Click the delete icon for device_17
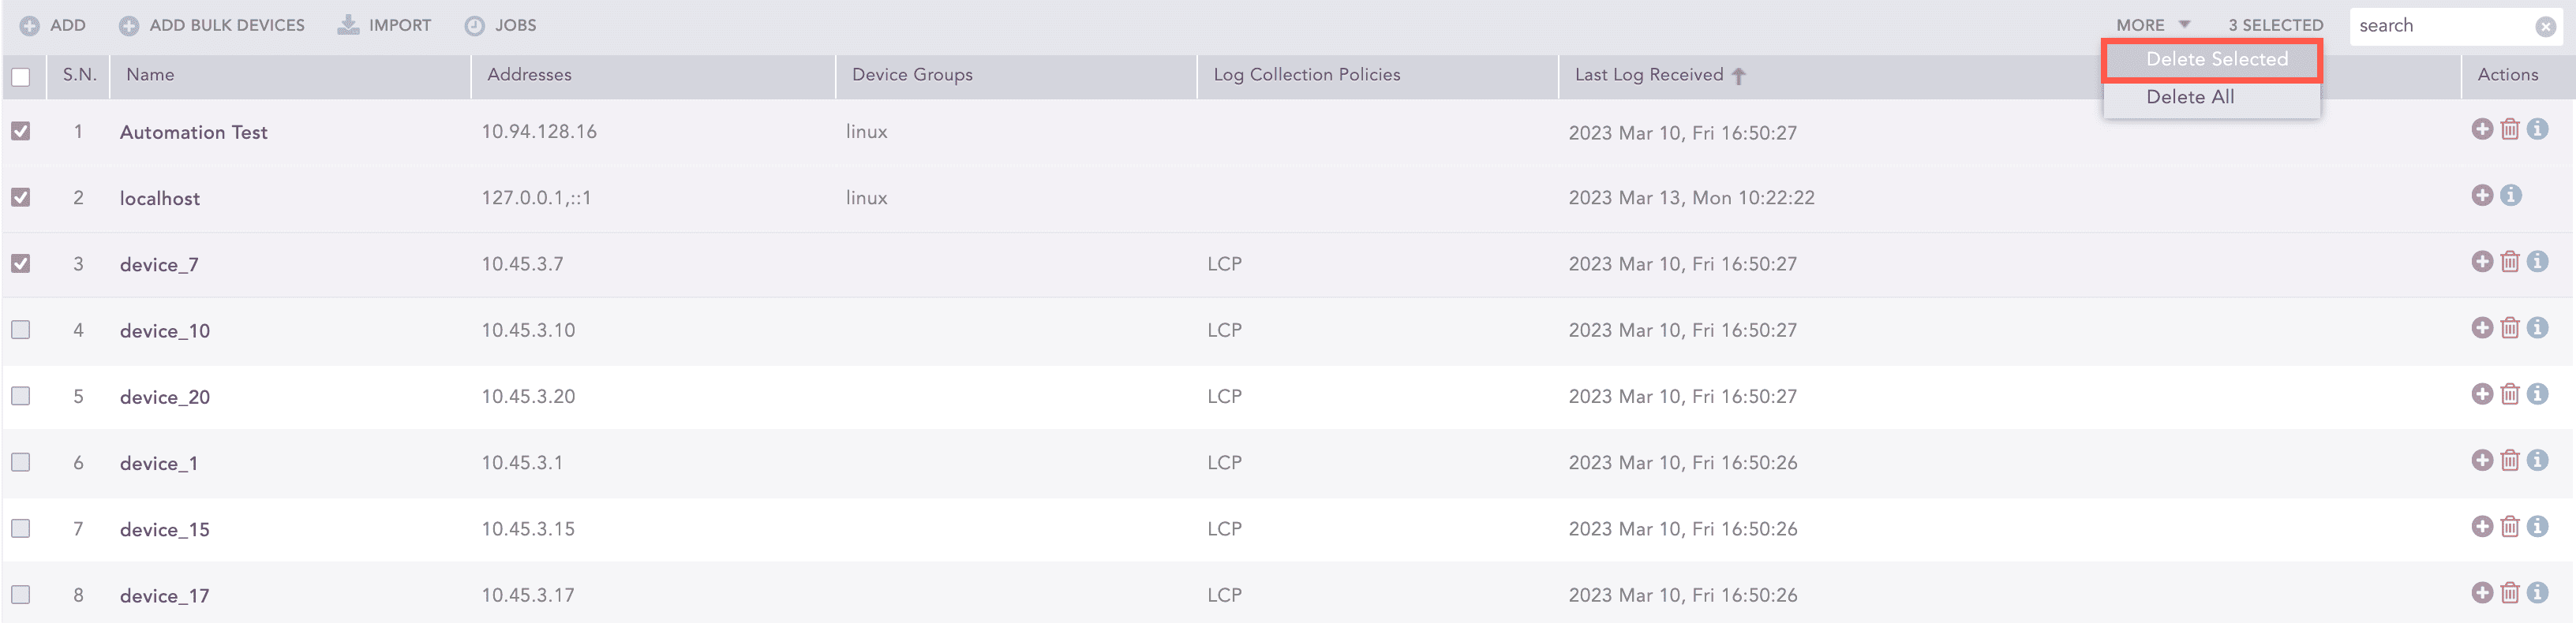The image size is (2576, 623). pos(2510,592)
